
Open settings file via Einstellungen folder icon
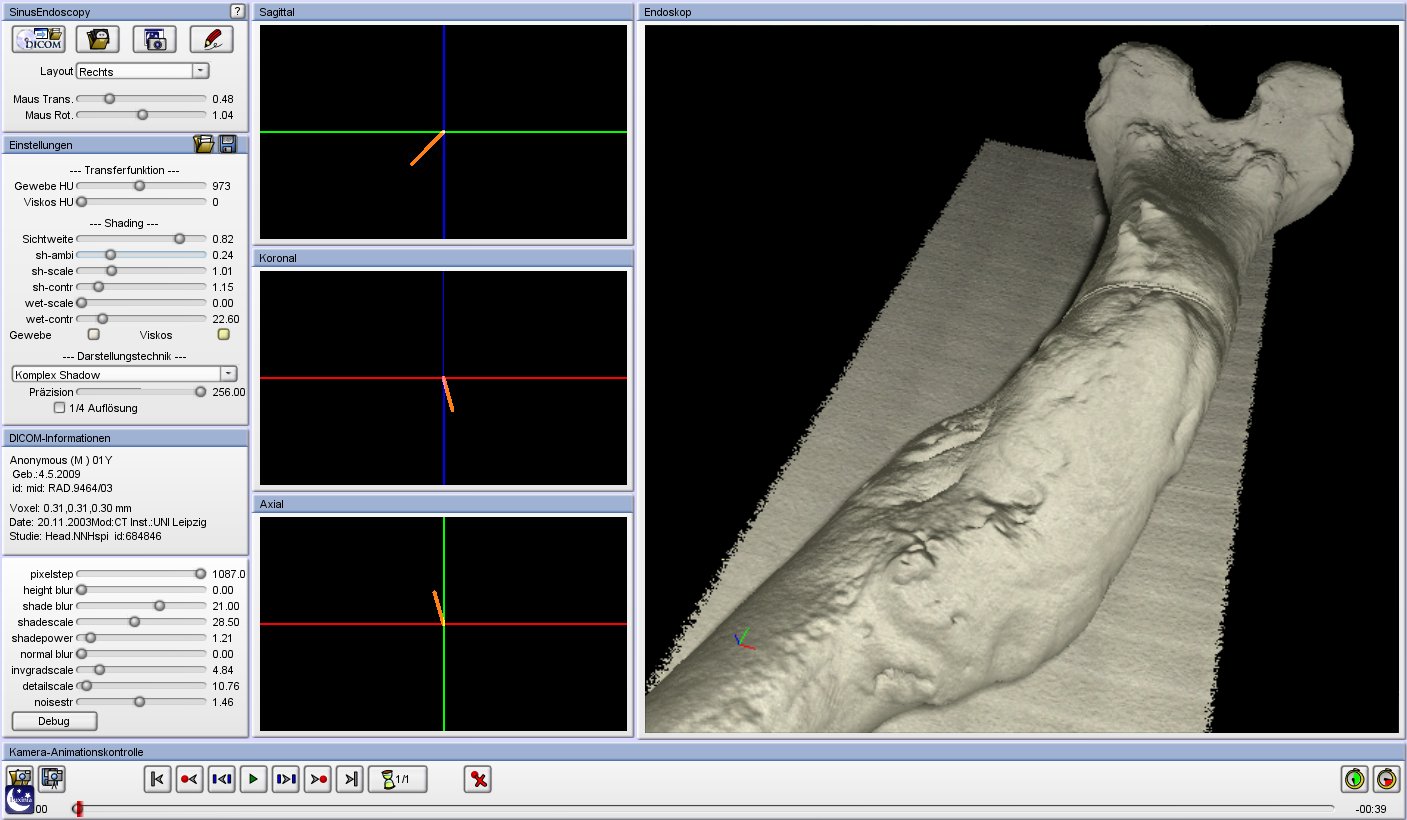coord(204,144)
